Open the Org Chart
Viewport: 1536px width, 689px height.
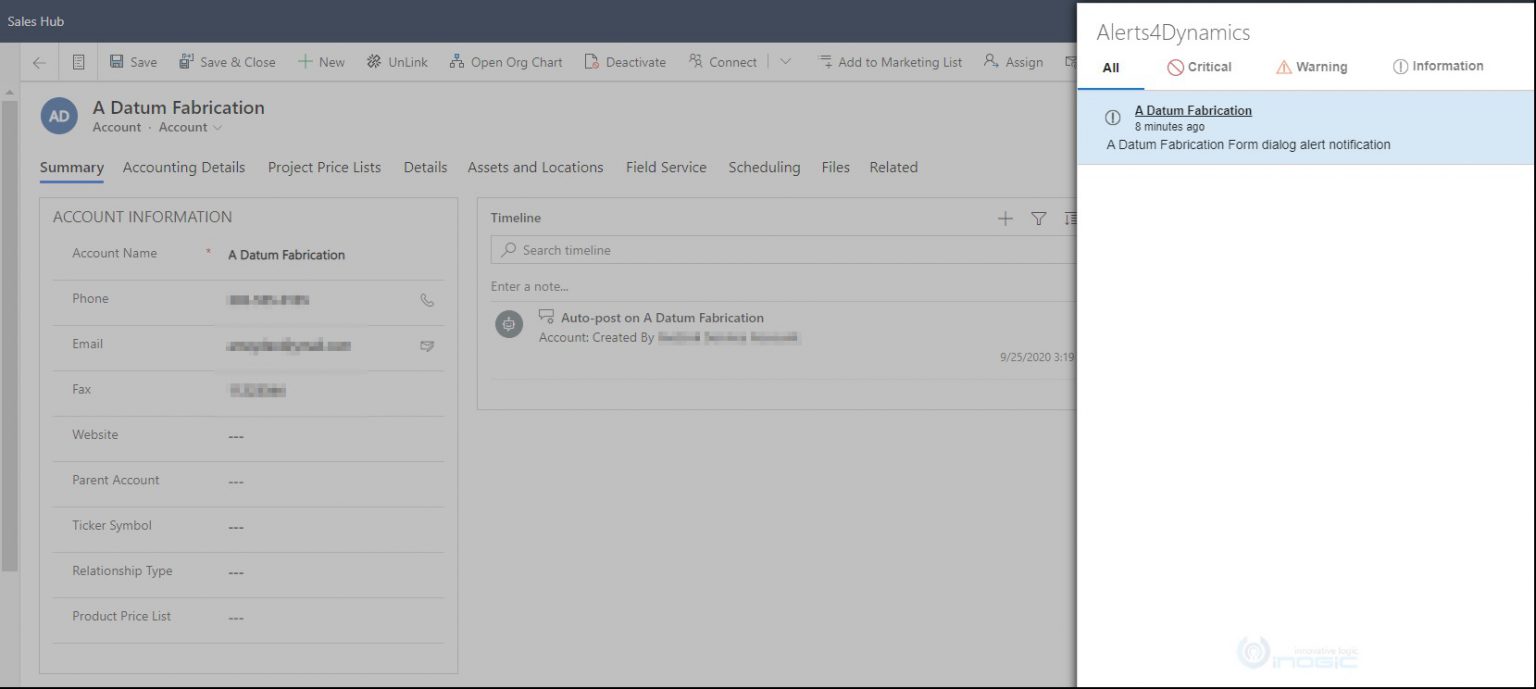pyautogui.click(x=505, y=62)
